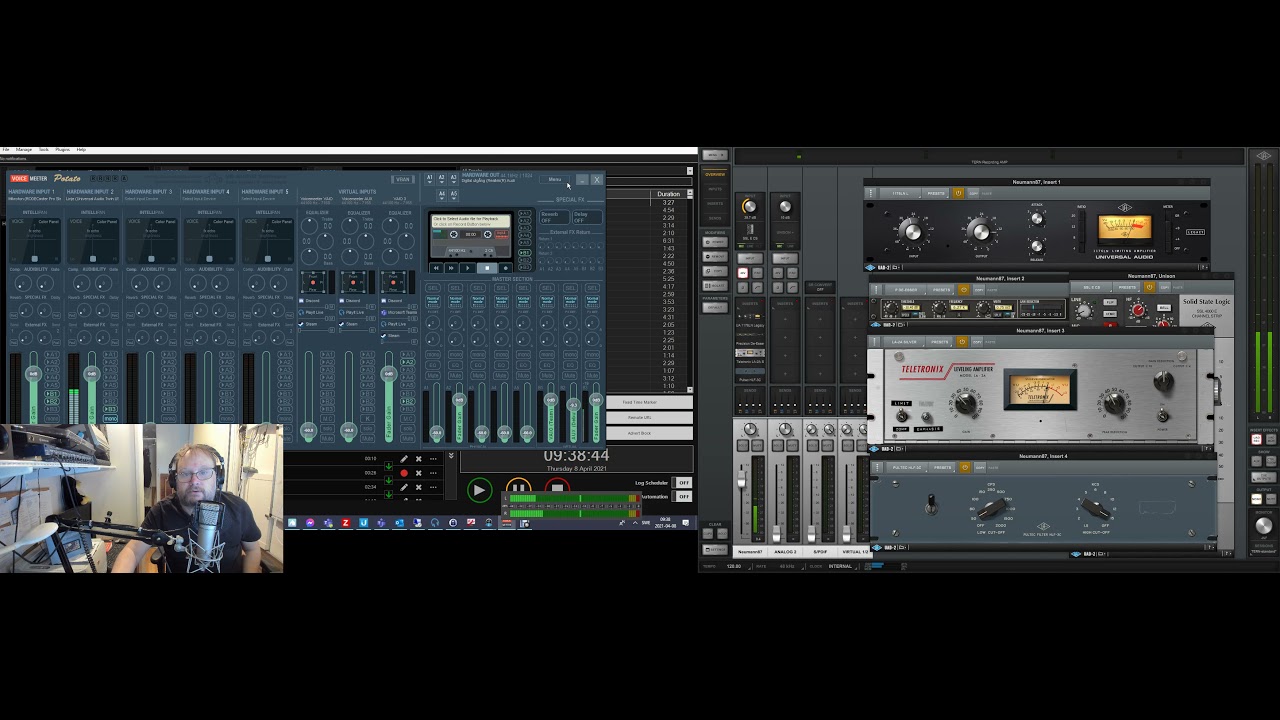This screenshot has height=720, width=1280.
Task: Click the Duration column header
Action: (669, 194)
